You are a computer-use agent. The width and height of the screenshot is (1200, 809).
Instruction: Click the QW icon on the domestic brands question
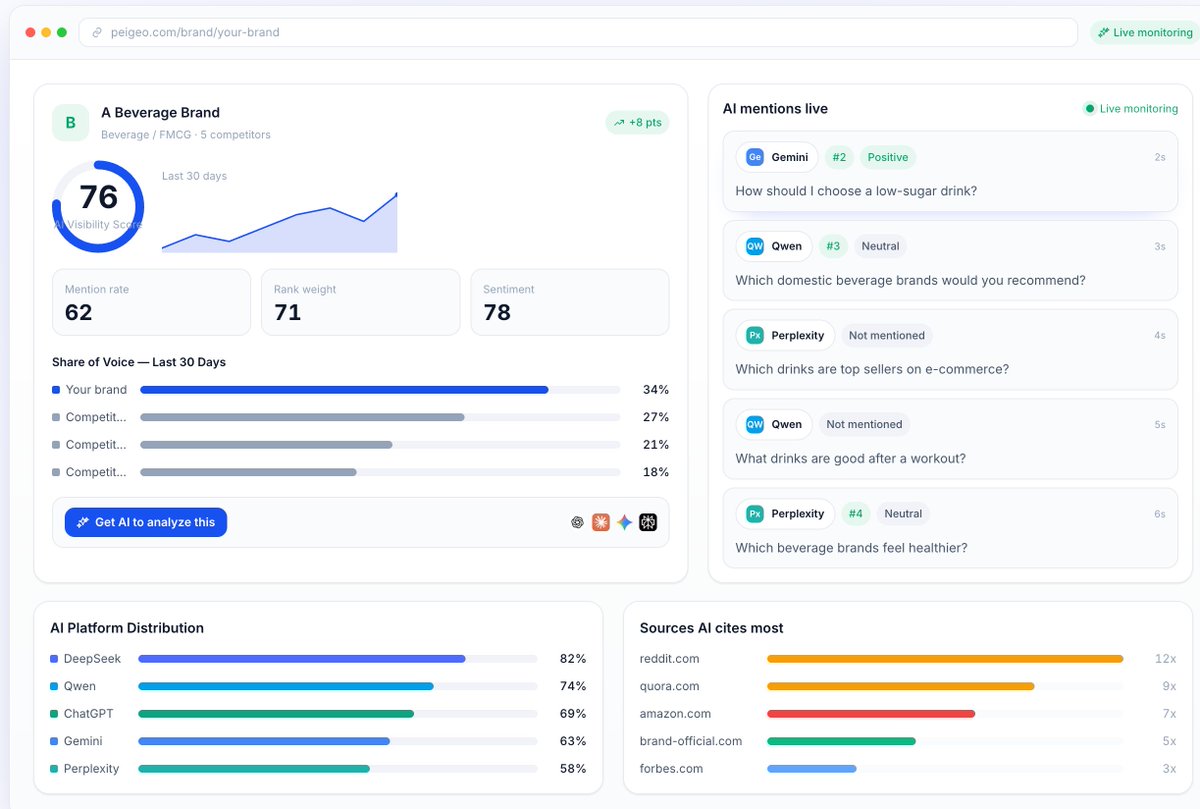[755, 246]
